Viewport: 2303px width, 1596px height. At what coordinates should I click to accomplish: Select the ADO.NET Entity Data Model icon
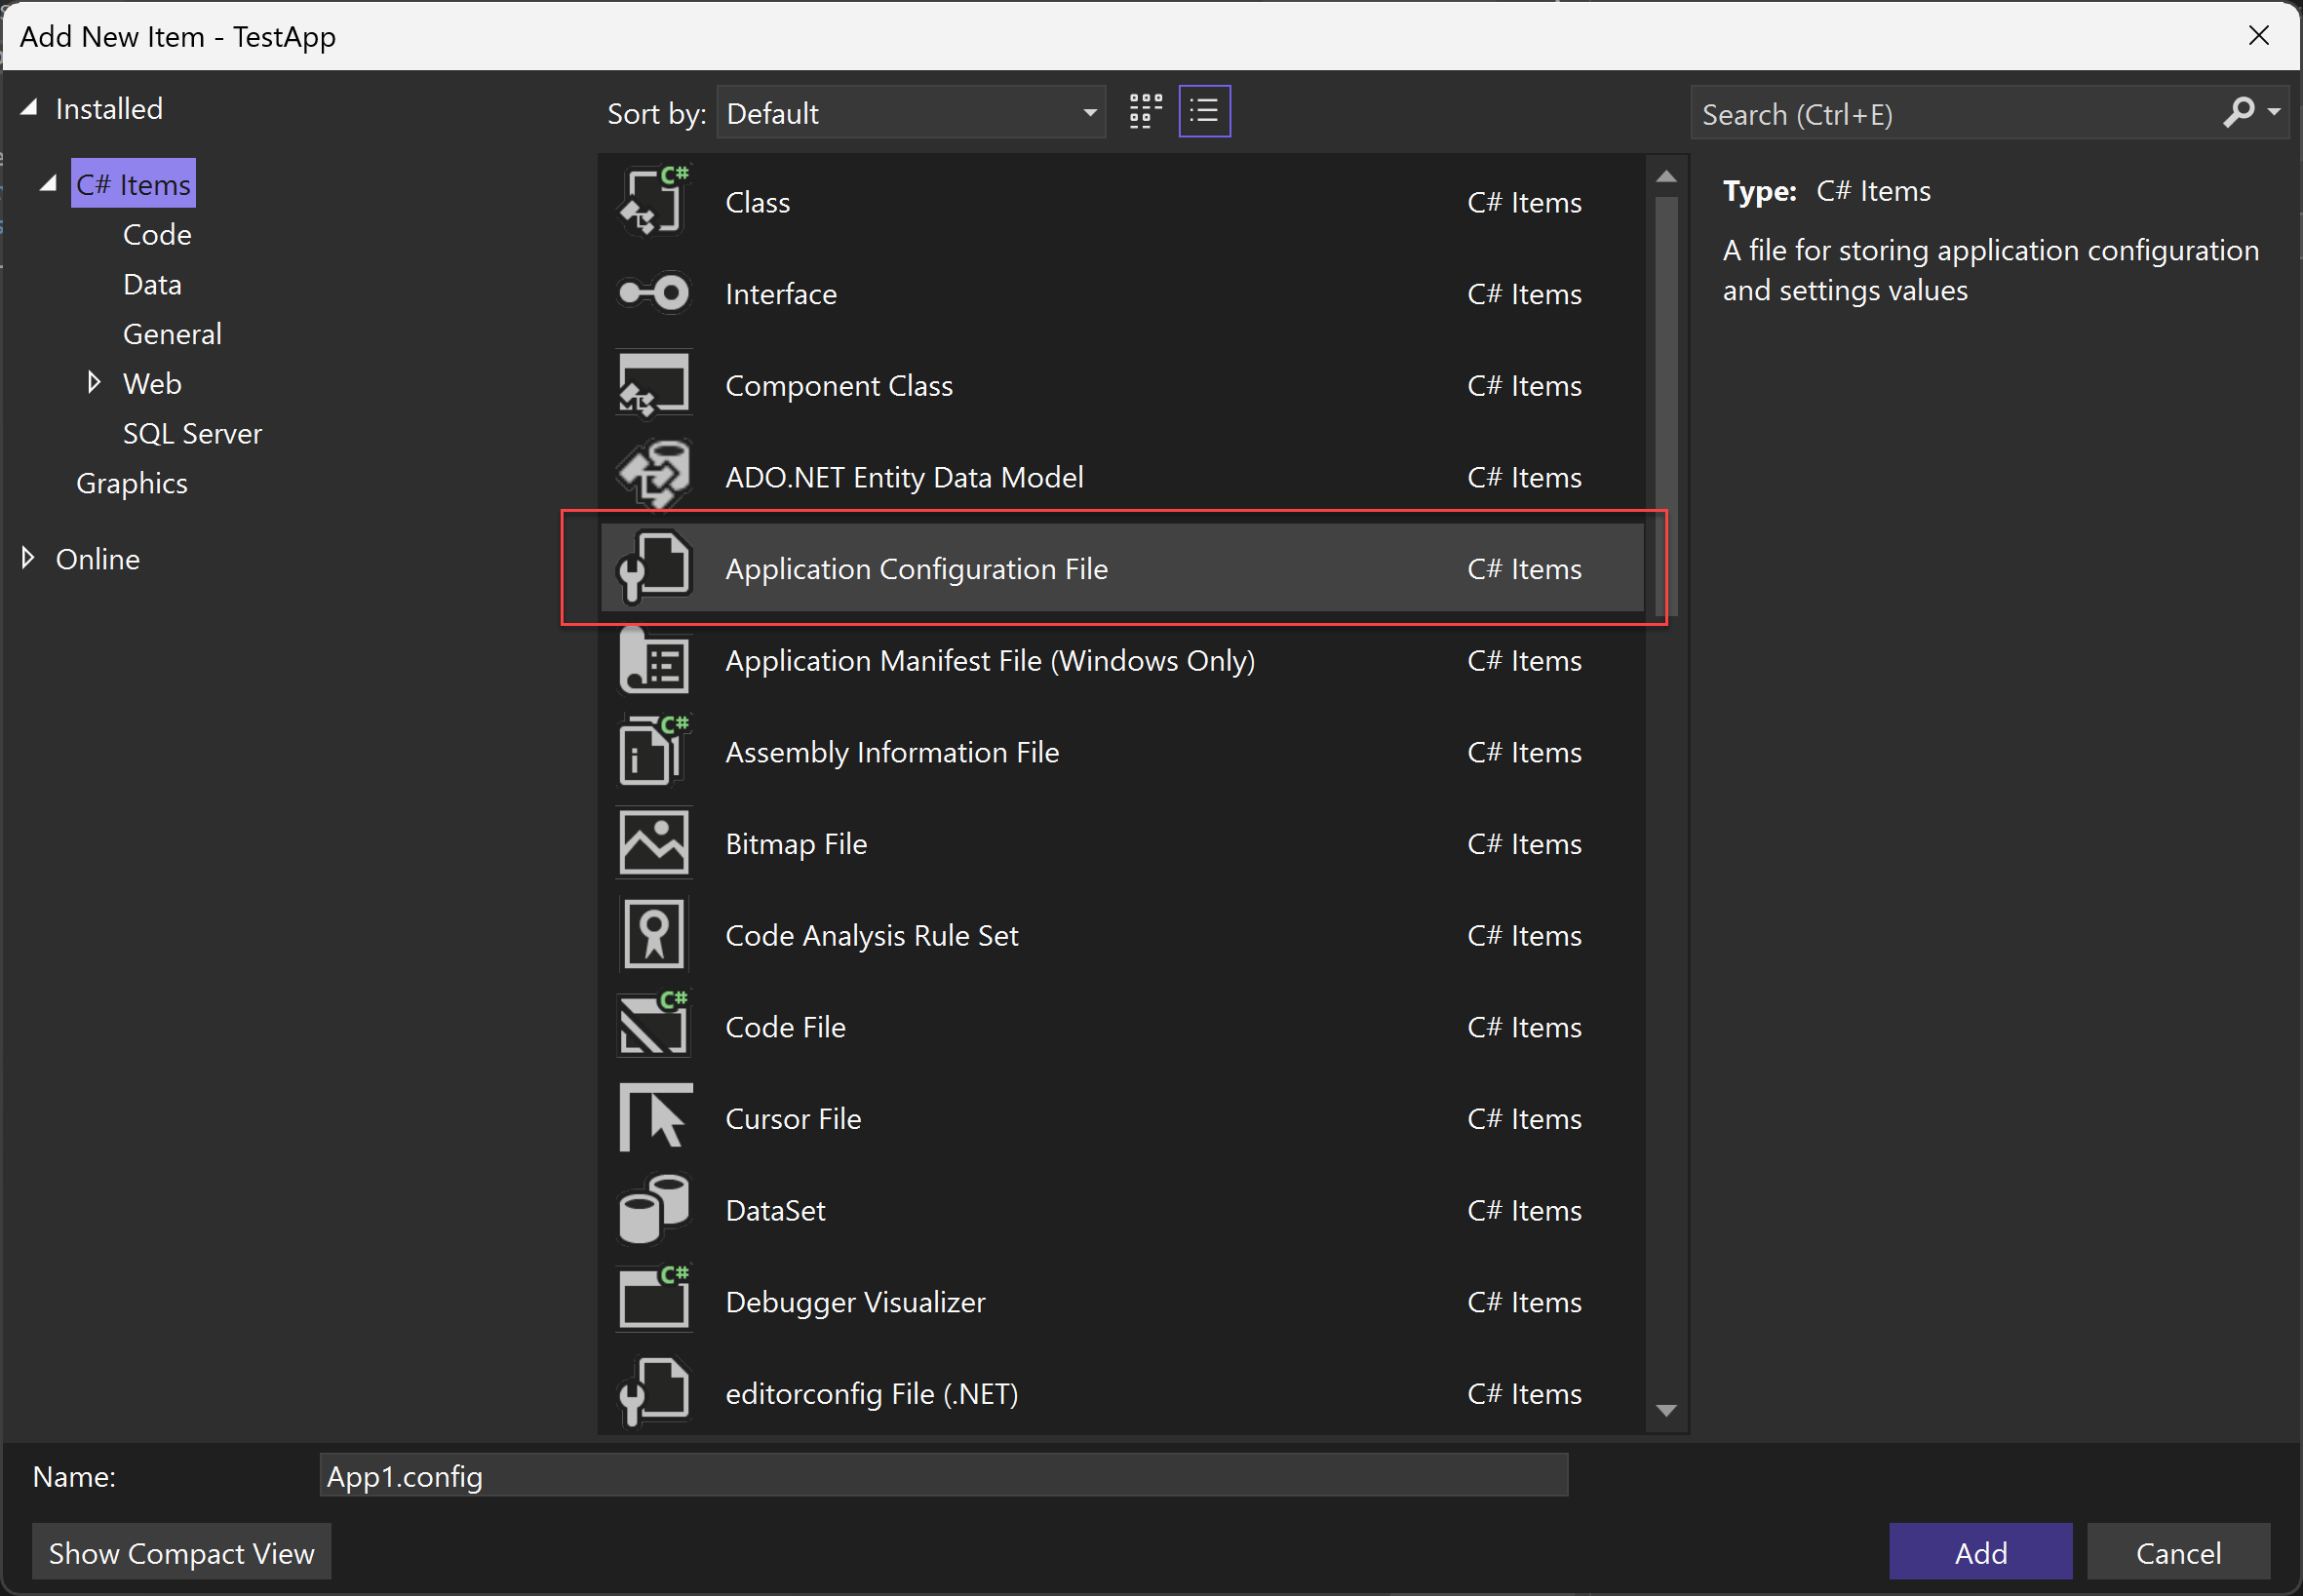(652, 474)
